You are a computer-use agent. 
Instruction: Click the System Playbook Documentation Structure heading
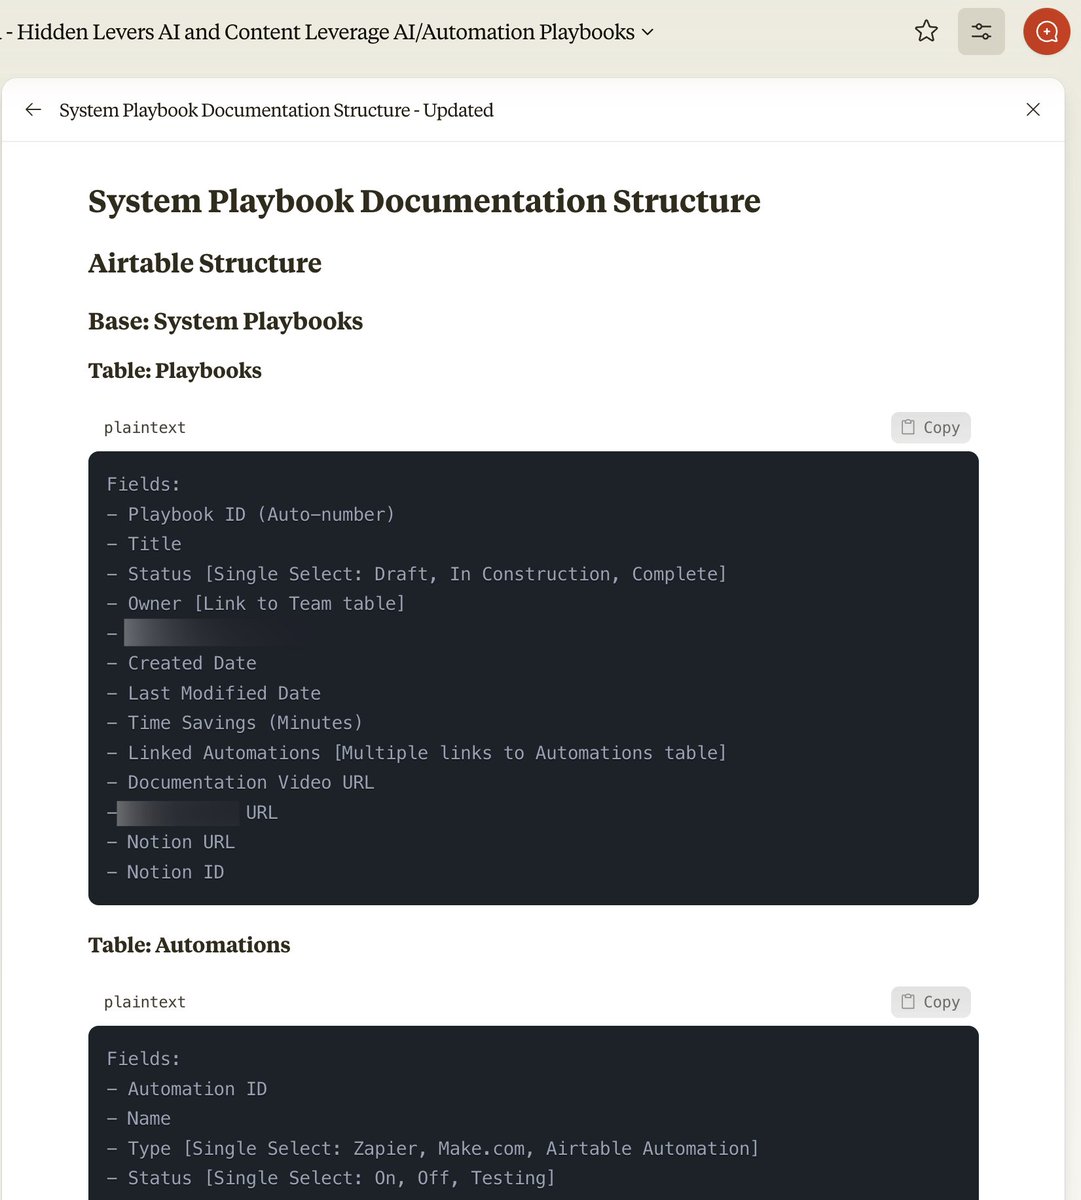[424, 201]
